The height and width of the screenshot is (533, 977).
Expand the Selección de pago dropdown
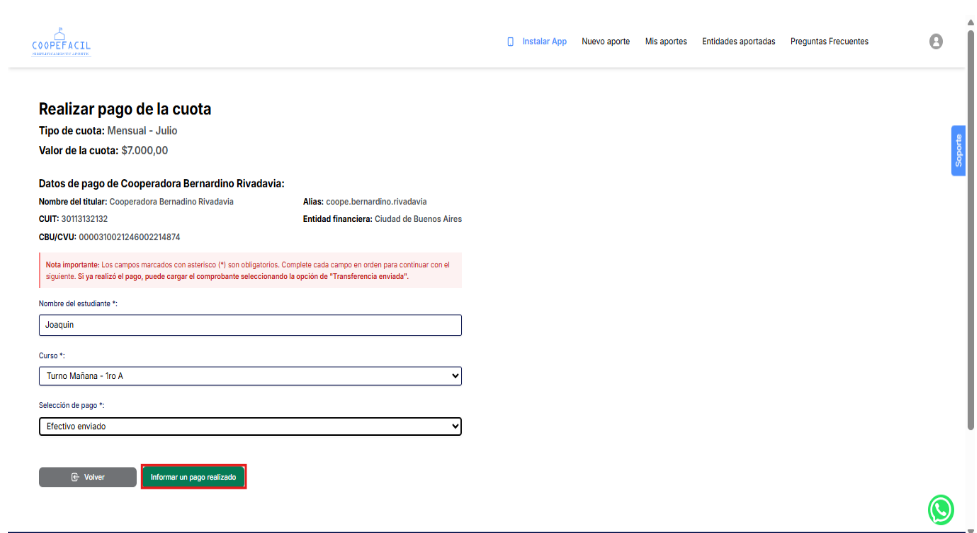[250, 427]
